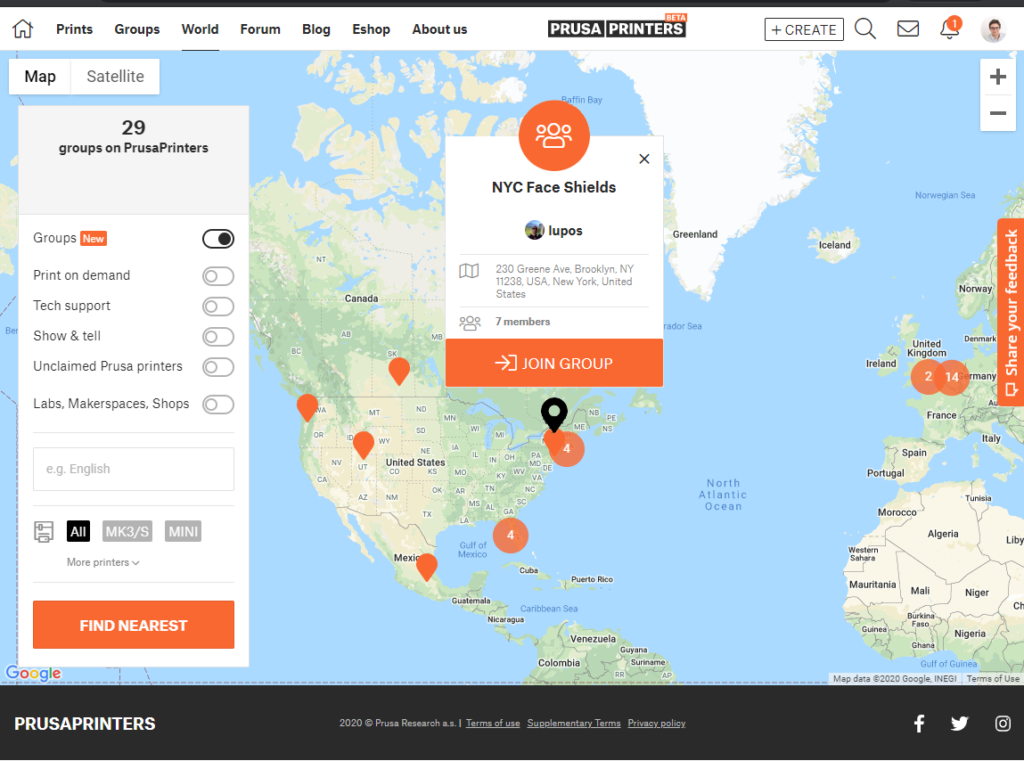
Task: Select the All printers filter
Action: click(x=78, y=532)
